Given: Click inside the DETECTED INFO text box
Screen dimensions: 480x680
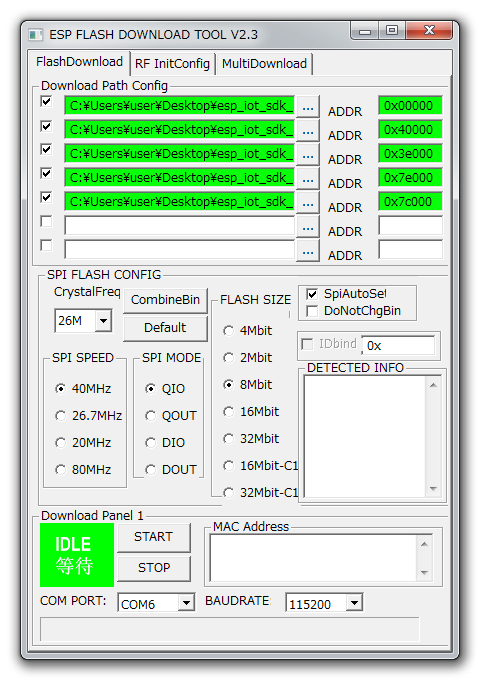Looking at the screenshot, I should (365, 436).
